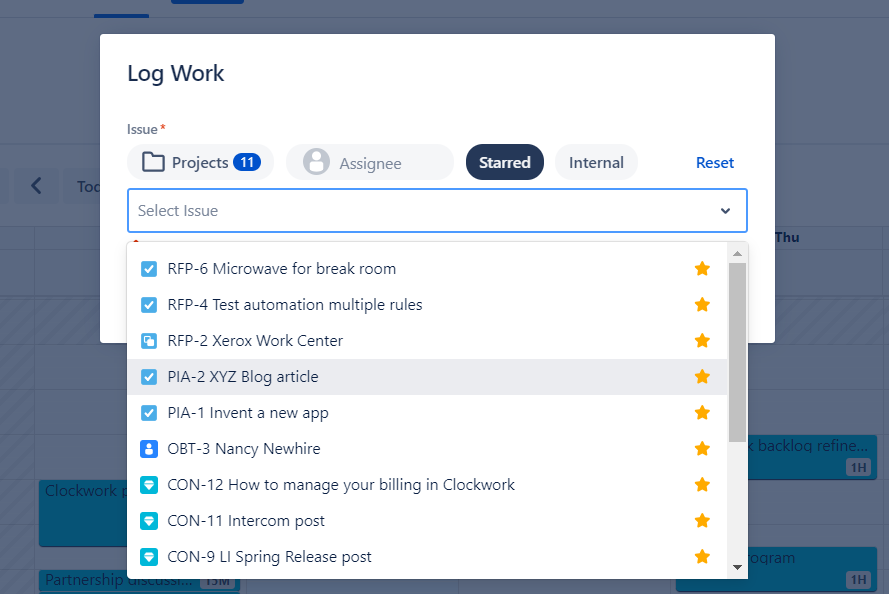Click star for CON-12 billing in Clockwork
Image resolution: width=889 pixels, height=594 pixels.
[702, 485]
